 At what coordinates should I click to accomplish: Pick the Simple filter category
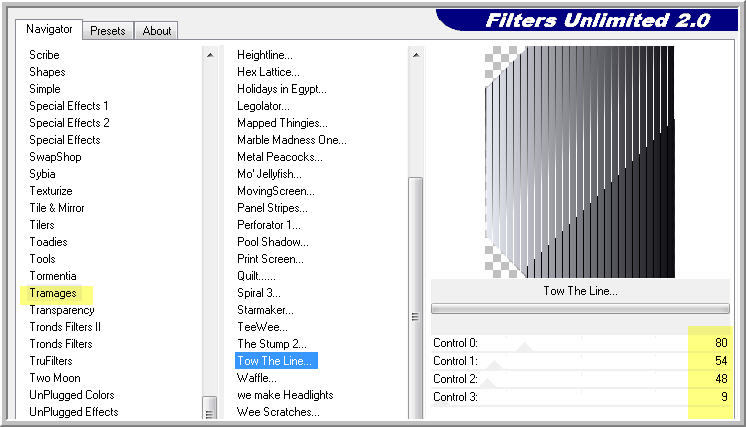click(45, 89)
